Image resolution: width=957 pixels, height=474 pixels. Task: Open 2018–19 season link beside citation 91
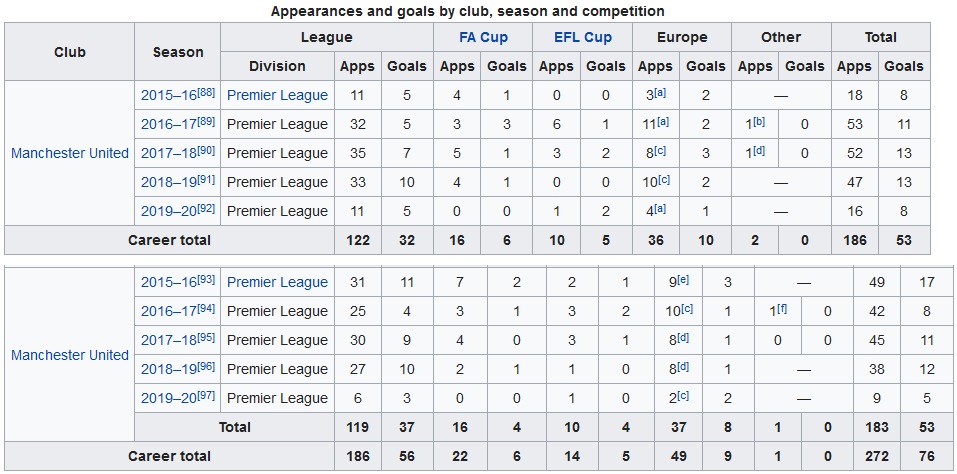point(170,182)
